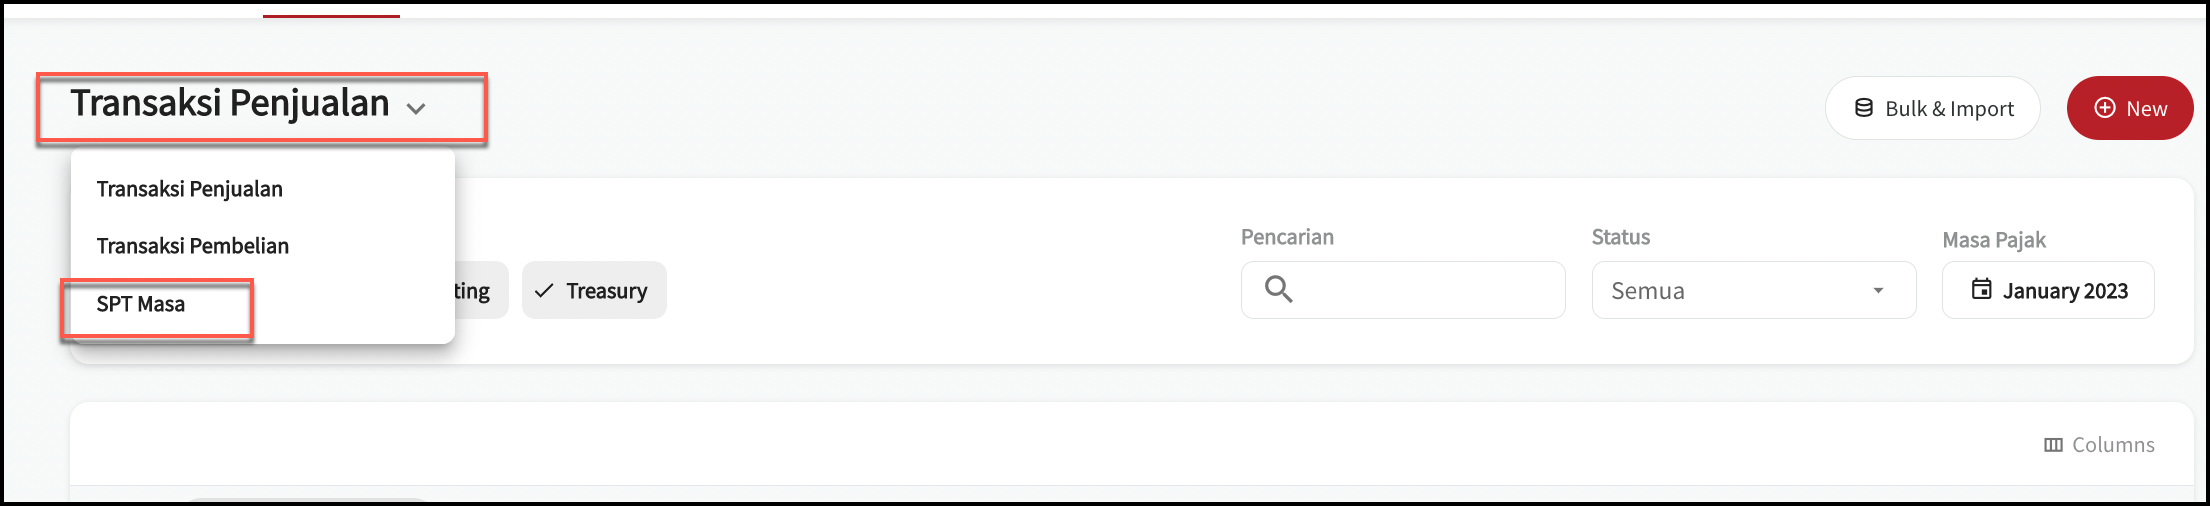
Task: Click the database icon in Bulk & Import
Action: point(1864,108)
